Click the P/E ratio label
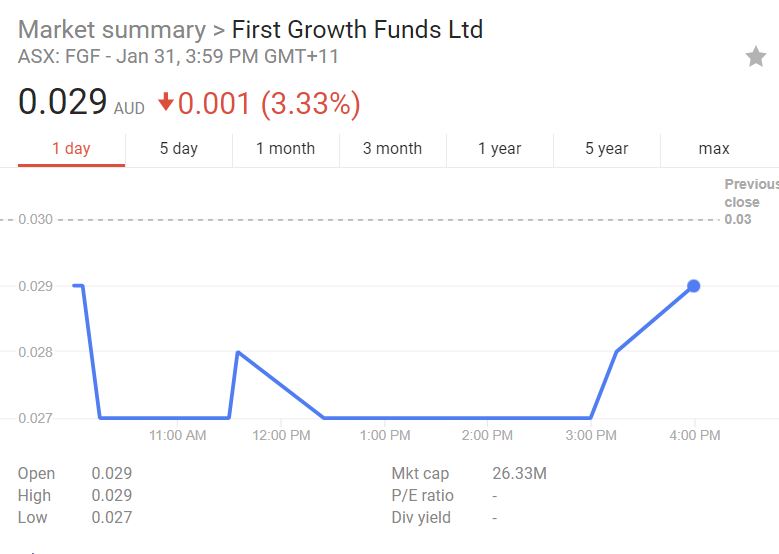 422,496
